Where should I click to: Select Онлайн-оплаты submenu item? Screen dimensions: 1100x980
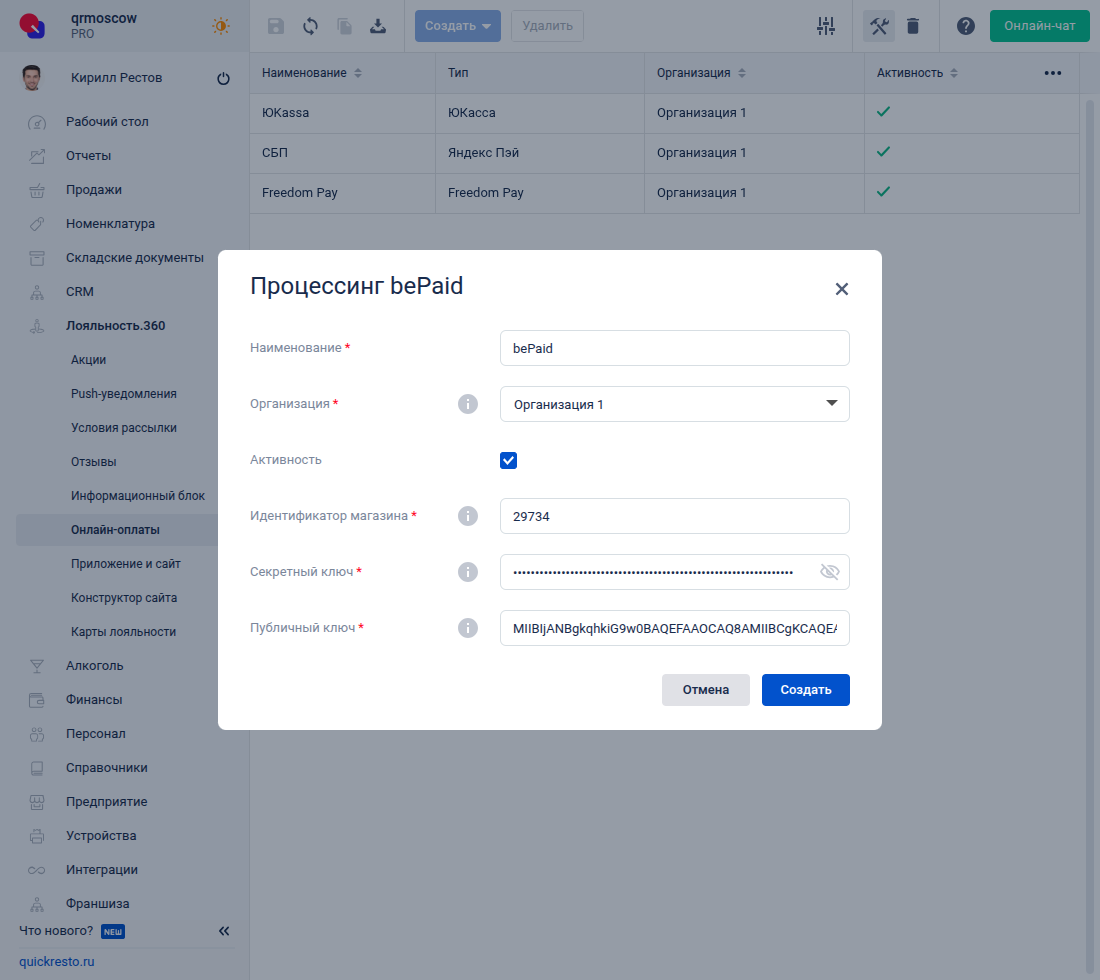point(115,530)
